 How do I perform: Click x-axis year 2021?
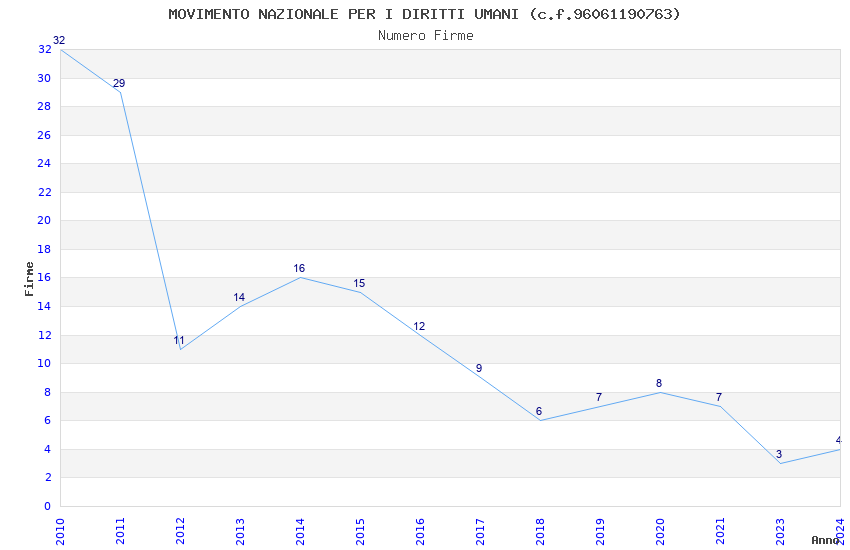(720, 531)
